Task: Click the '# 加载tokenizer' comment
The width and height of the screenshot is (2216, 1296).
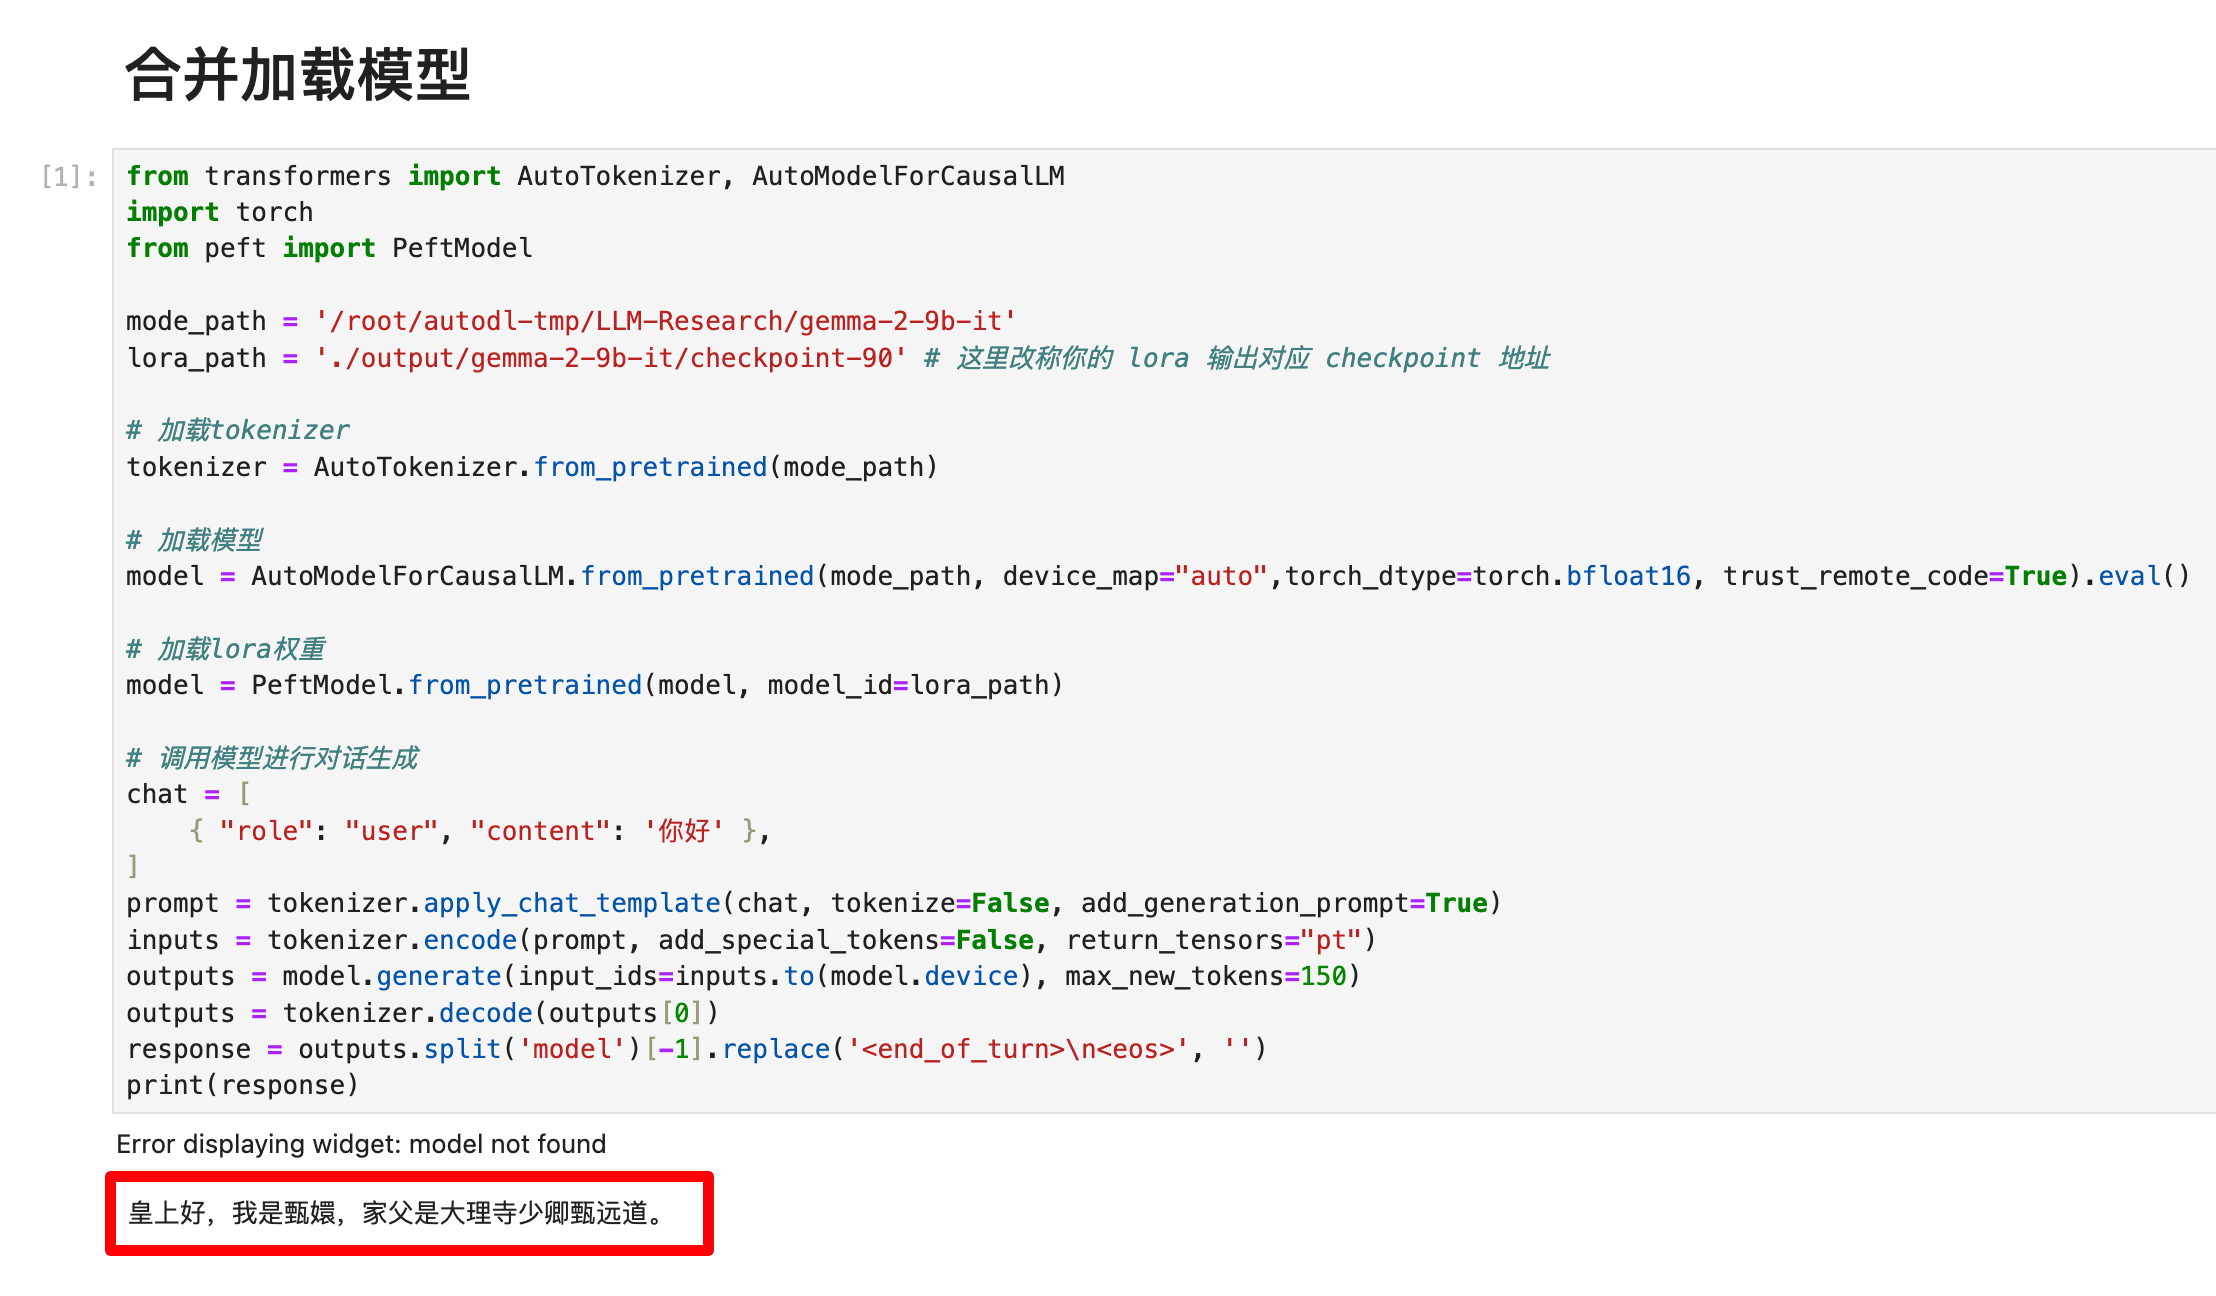Action: [x=238, y=430]
